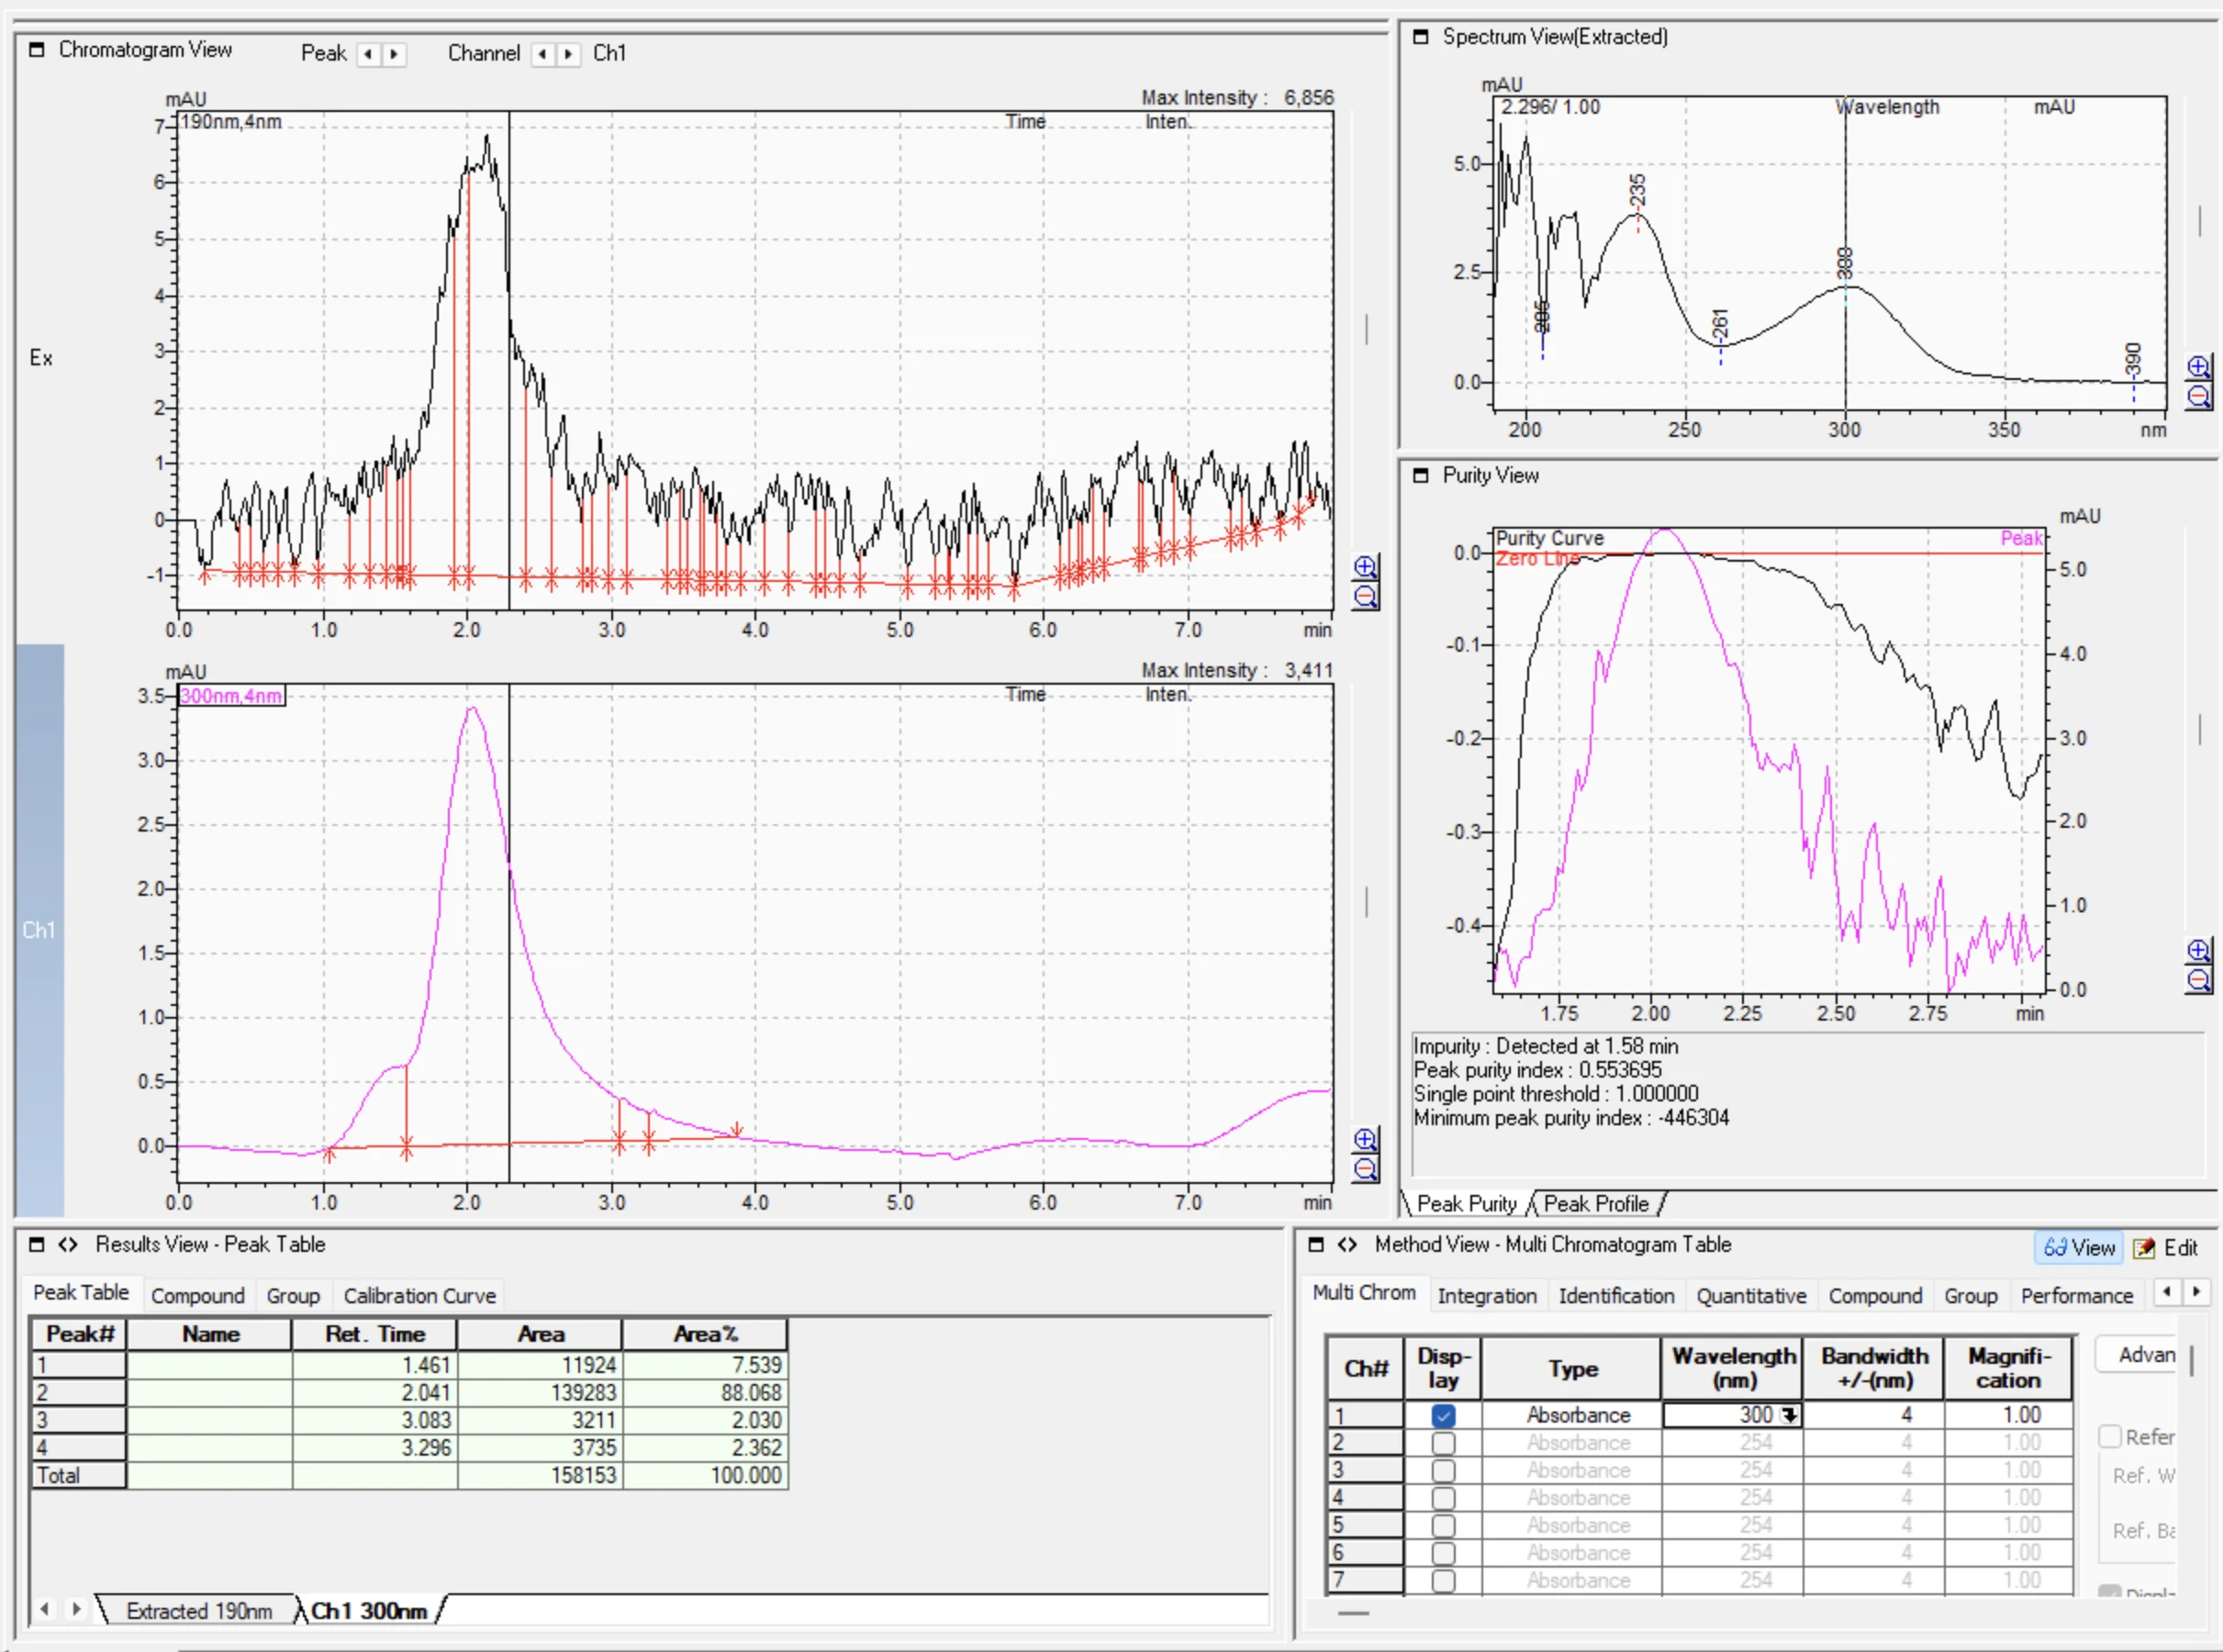Enable the Display checkbox for channel 3
The image size is (2223, 1652).
(1443, 1471)
